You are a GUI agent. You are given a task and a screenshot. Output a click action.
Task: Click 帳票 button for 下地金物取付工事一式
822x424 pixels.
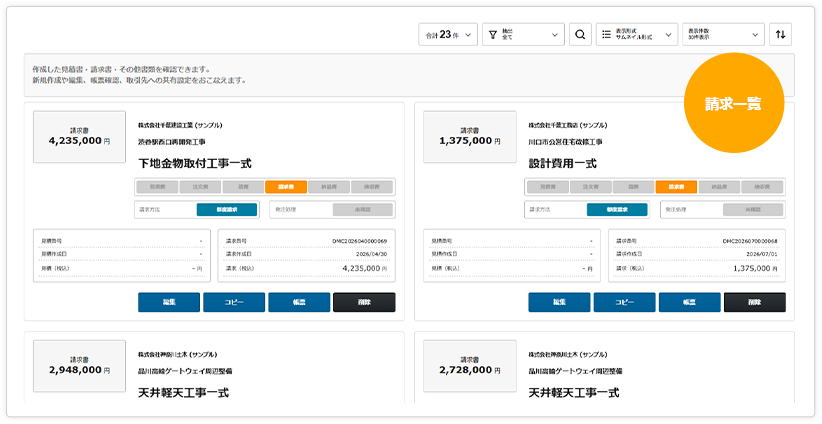click(x=299, y=302)
